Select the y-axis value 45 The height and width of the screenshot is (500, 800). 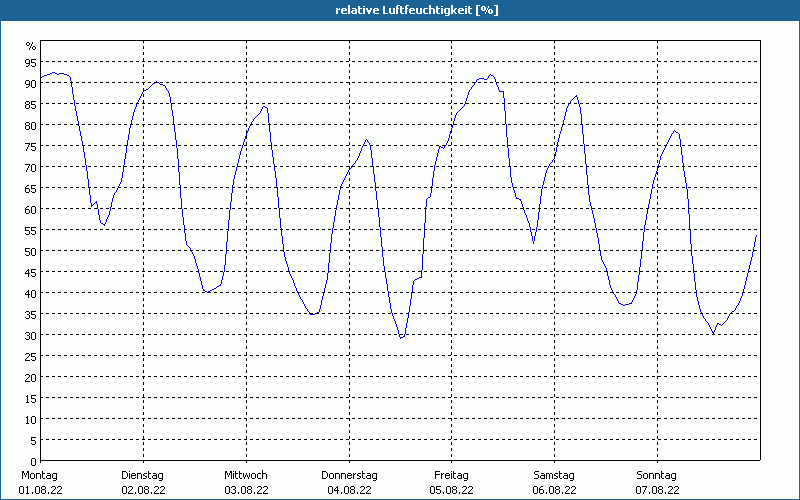(31, 272)
